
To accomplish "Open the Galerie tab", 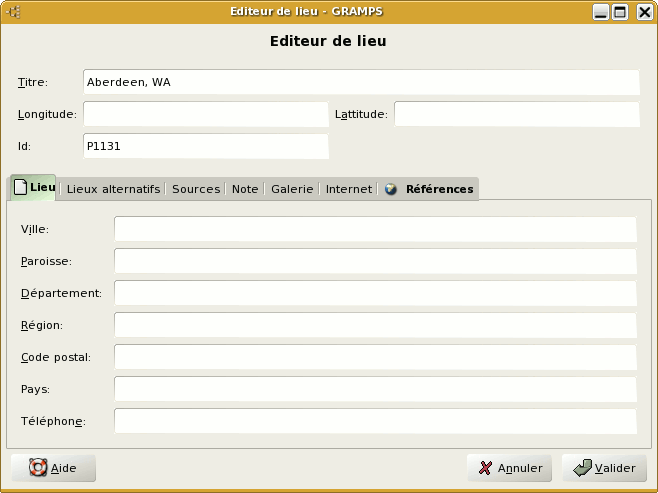I will [x=292, y=189].
